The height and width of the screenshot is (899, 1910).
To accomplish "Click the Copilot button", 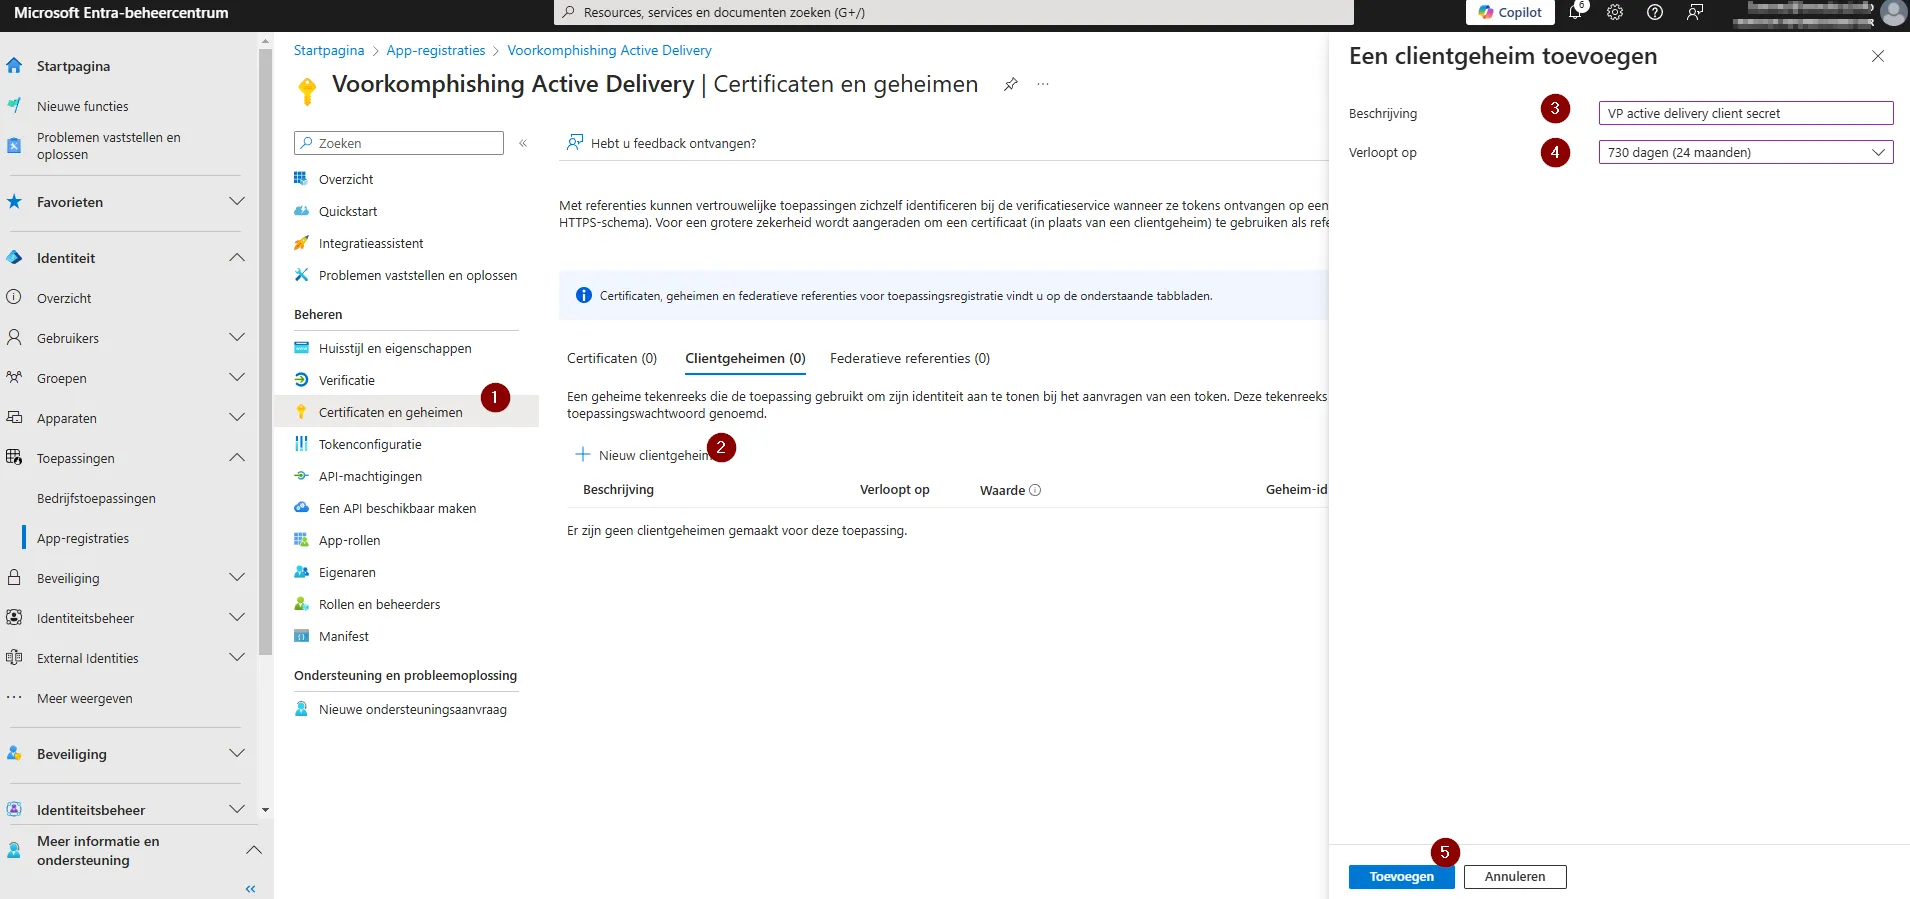I will 1510,12.
